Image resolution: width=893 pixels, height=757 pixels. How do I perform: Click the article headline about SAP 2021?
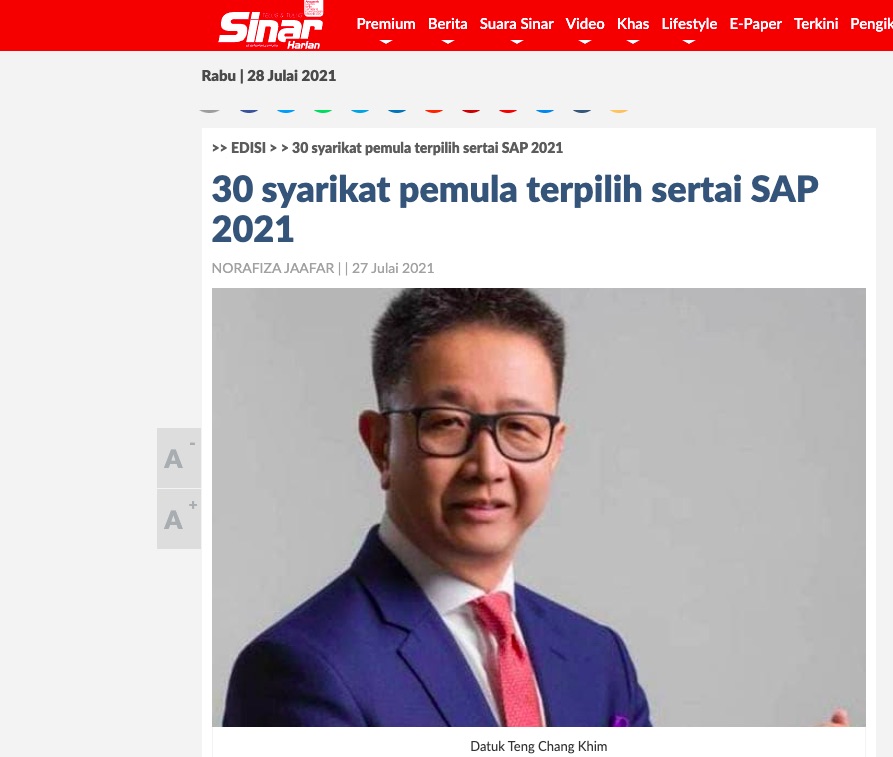(515, 208)
